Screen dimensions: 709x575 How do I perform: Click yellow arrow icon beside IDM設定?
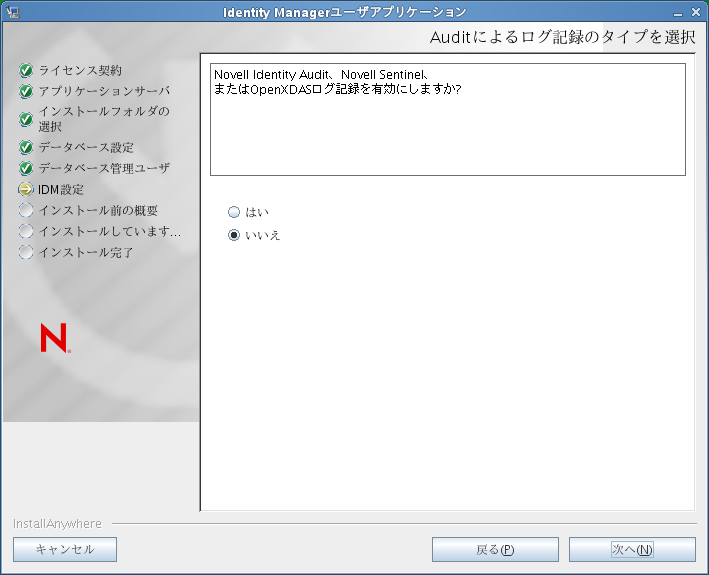pos(26,189)
